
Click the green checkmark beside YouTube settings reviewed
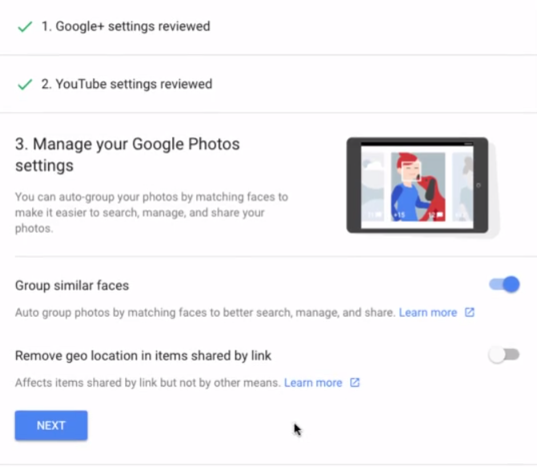[25, 84]
